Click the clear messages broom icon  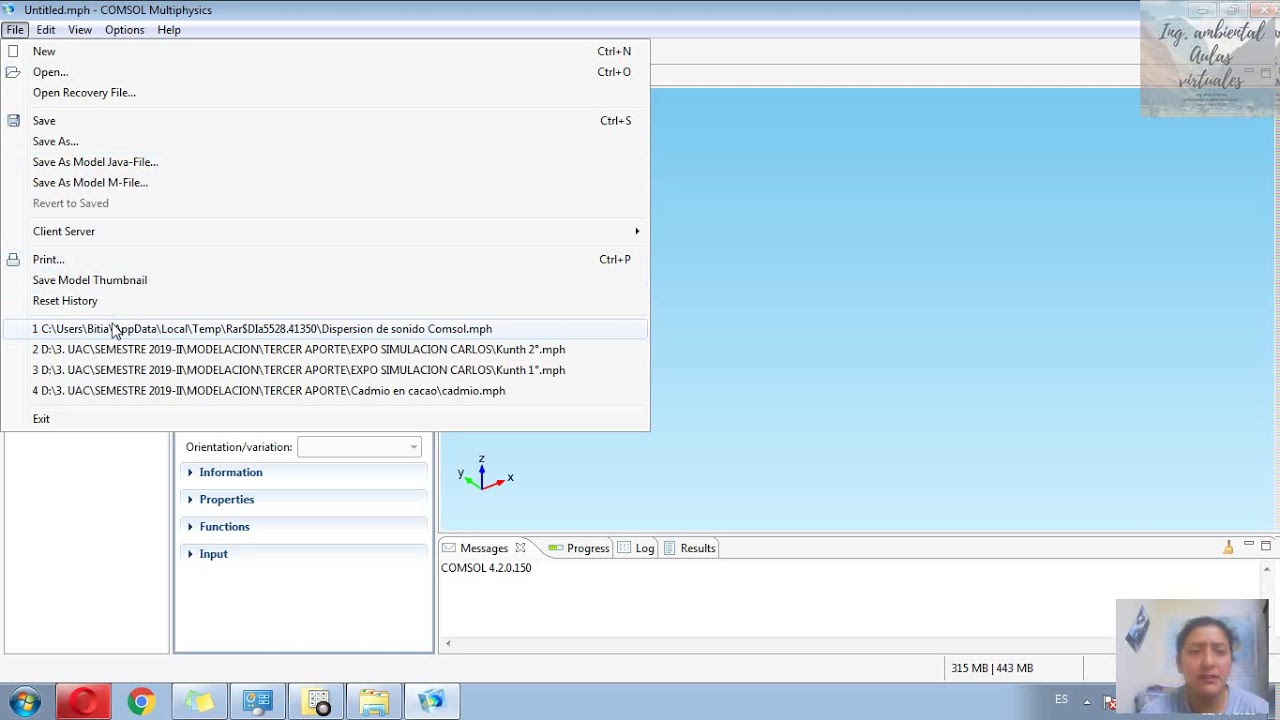(1228, 547)
